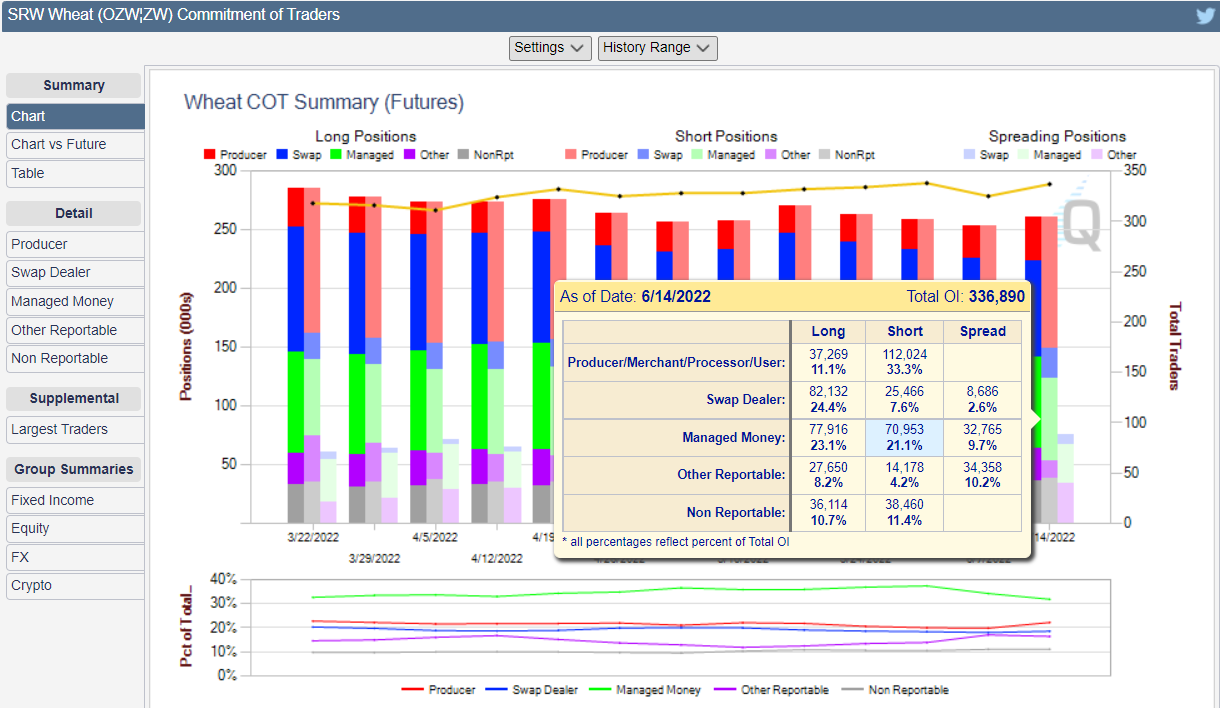
Task: Click the Twitter bird icon
Action: tap(1205, 16)
